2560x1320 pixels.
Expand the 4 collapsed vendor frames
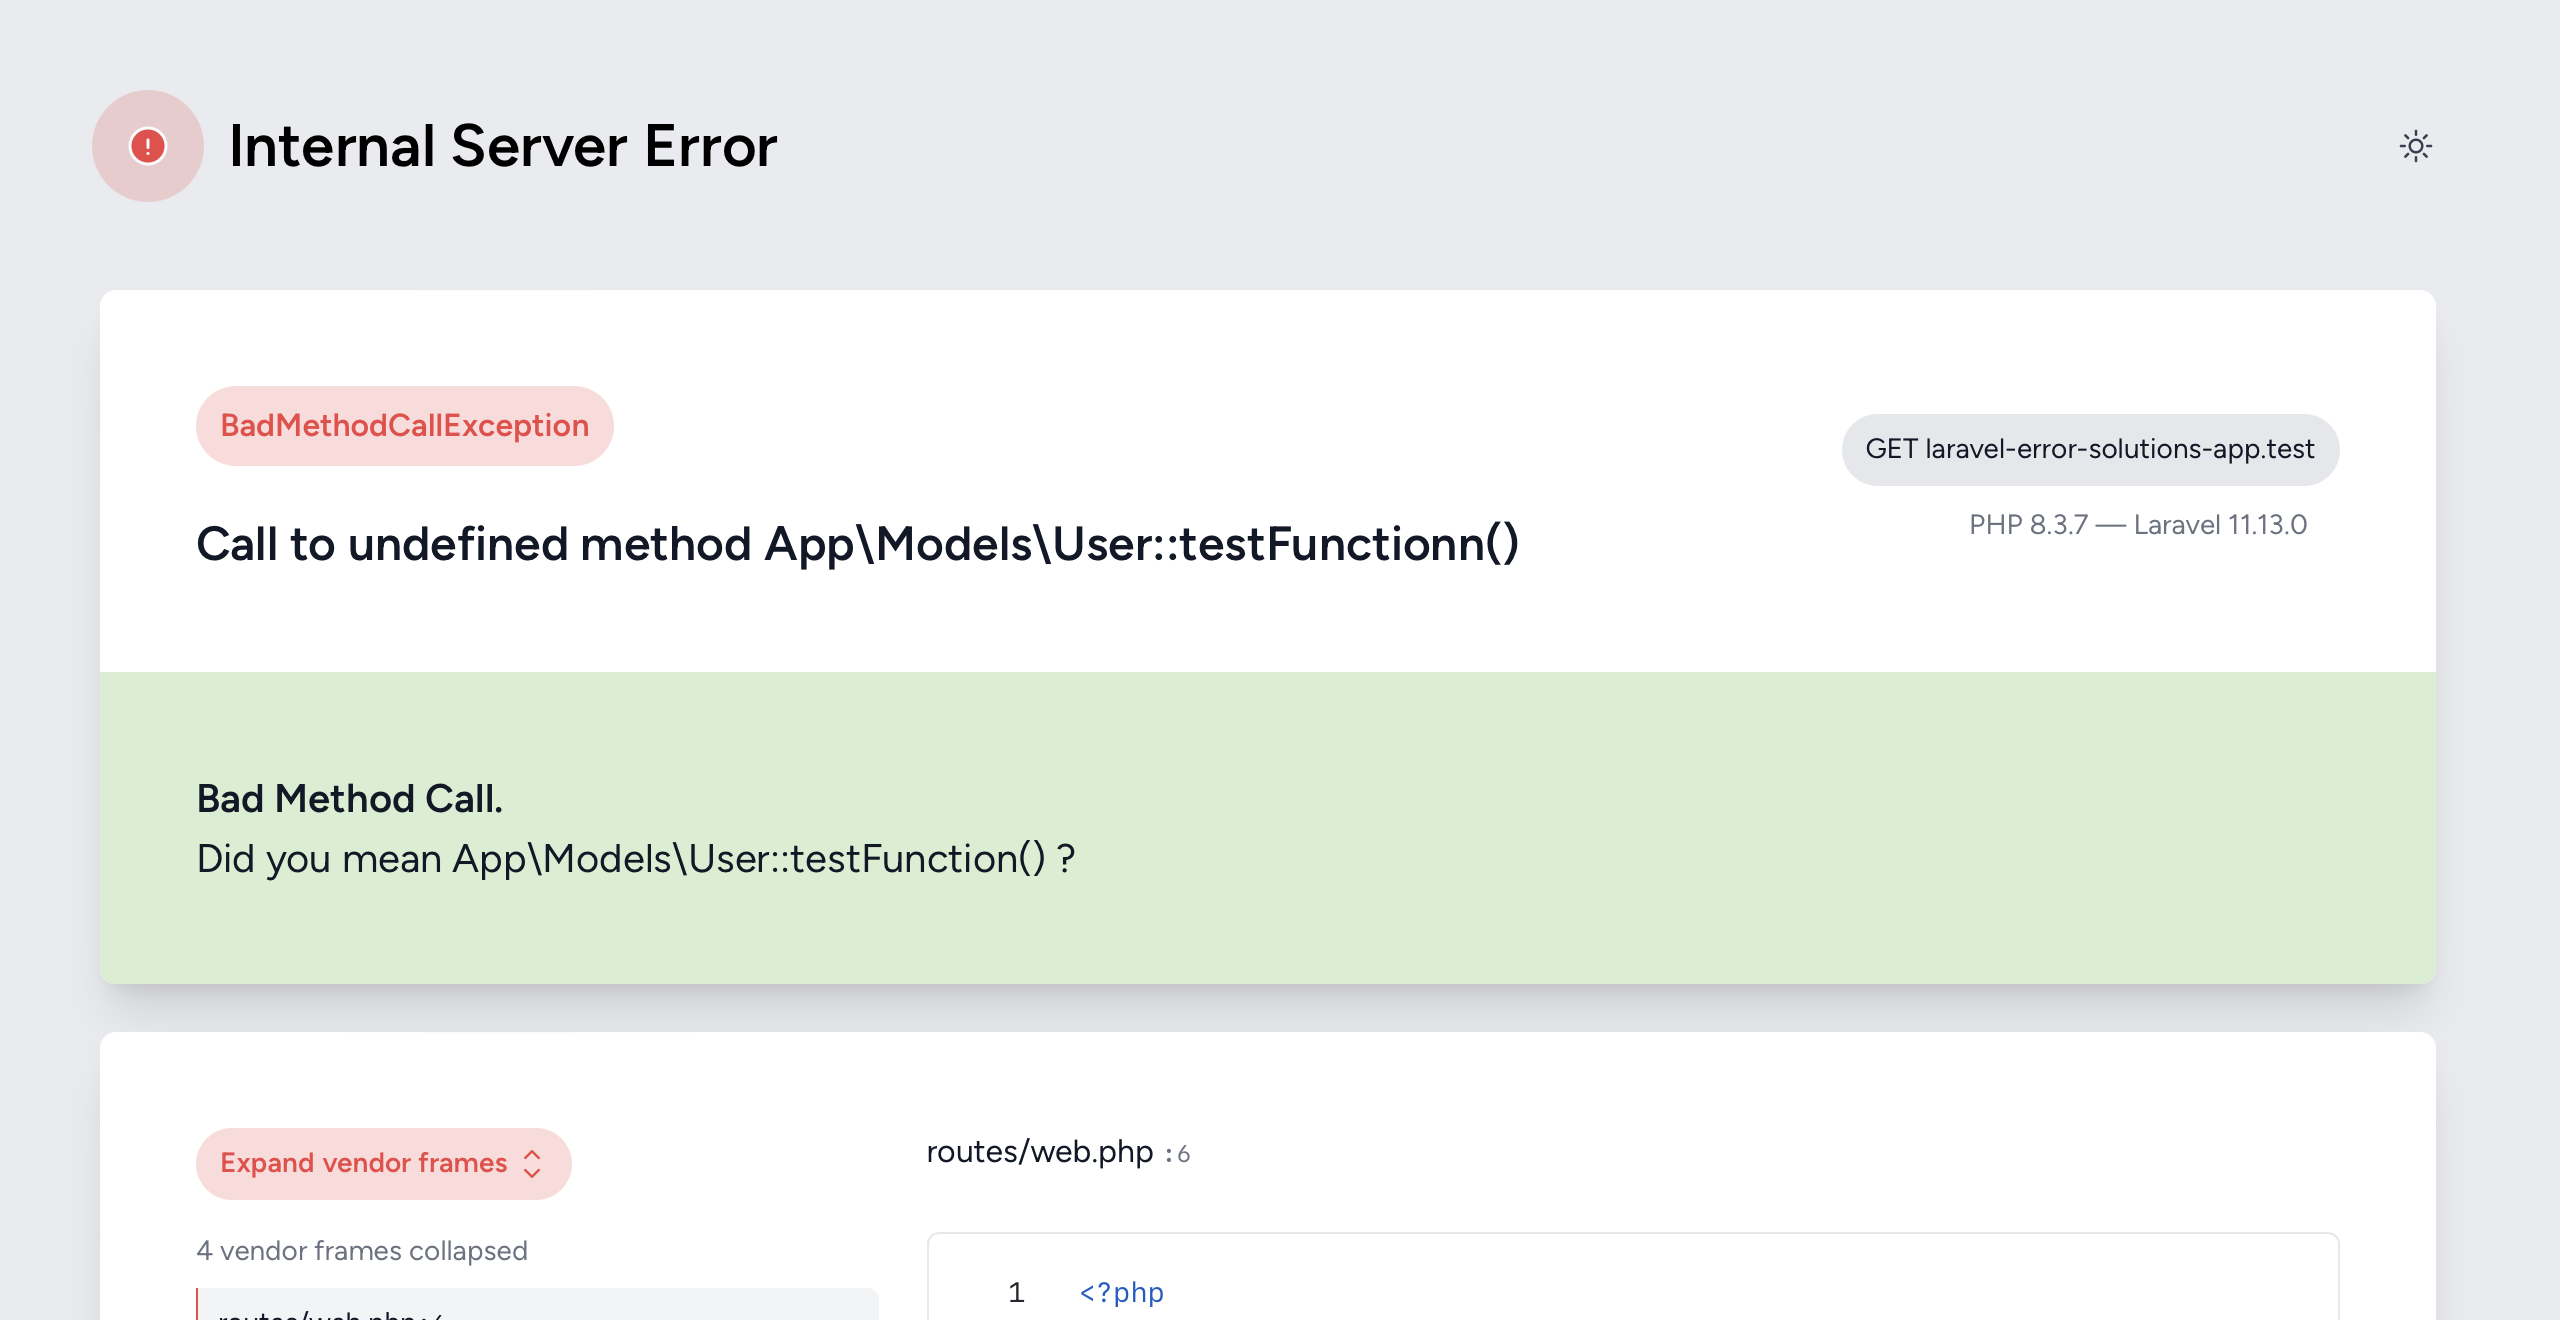(x=362, y=1250)
